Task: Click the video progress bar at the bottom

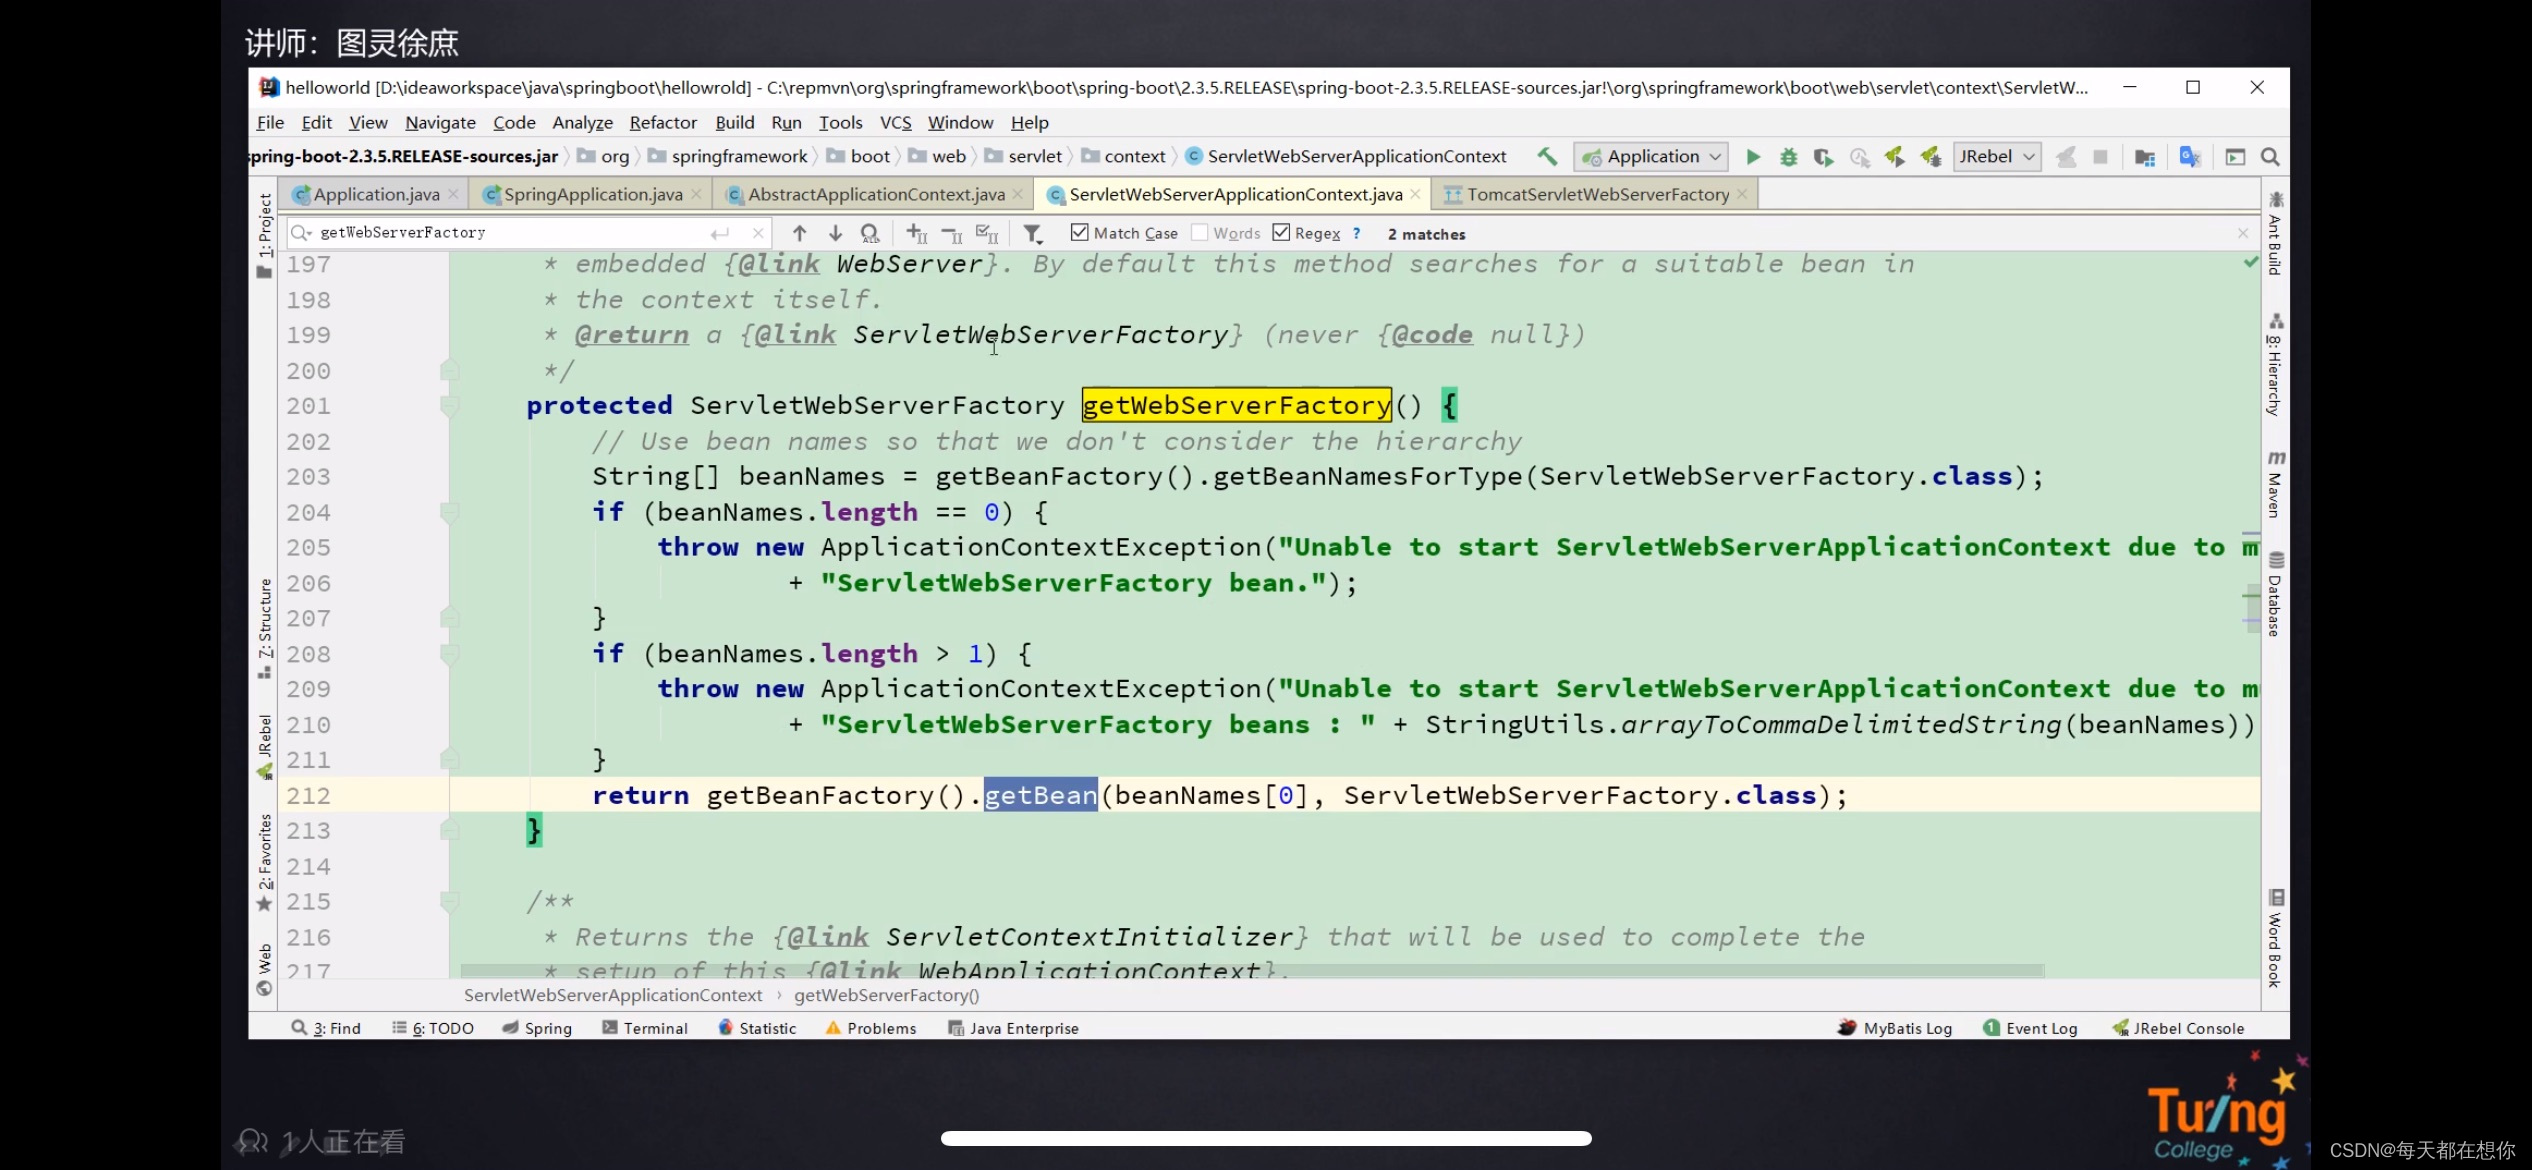Action: click(x=1266, y=1138)
